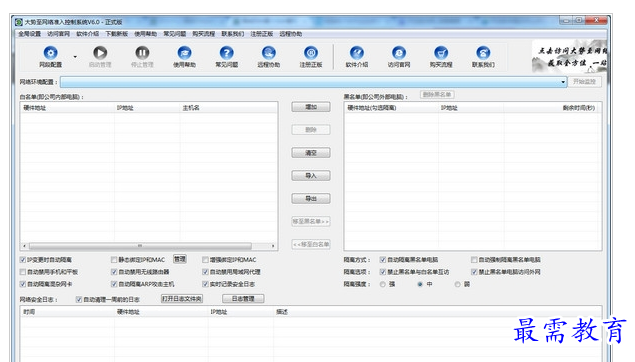Open the 购买流程 shopping cart icon
The height and width of the screenshot is (362, 635).
click(x=441, y=53)
